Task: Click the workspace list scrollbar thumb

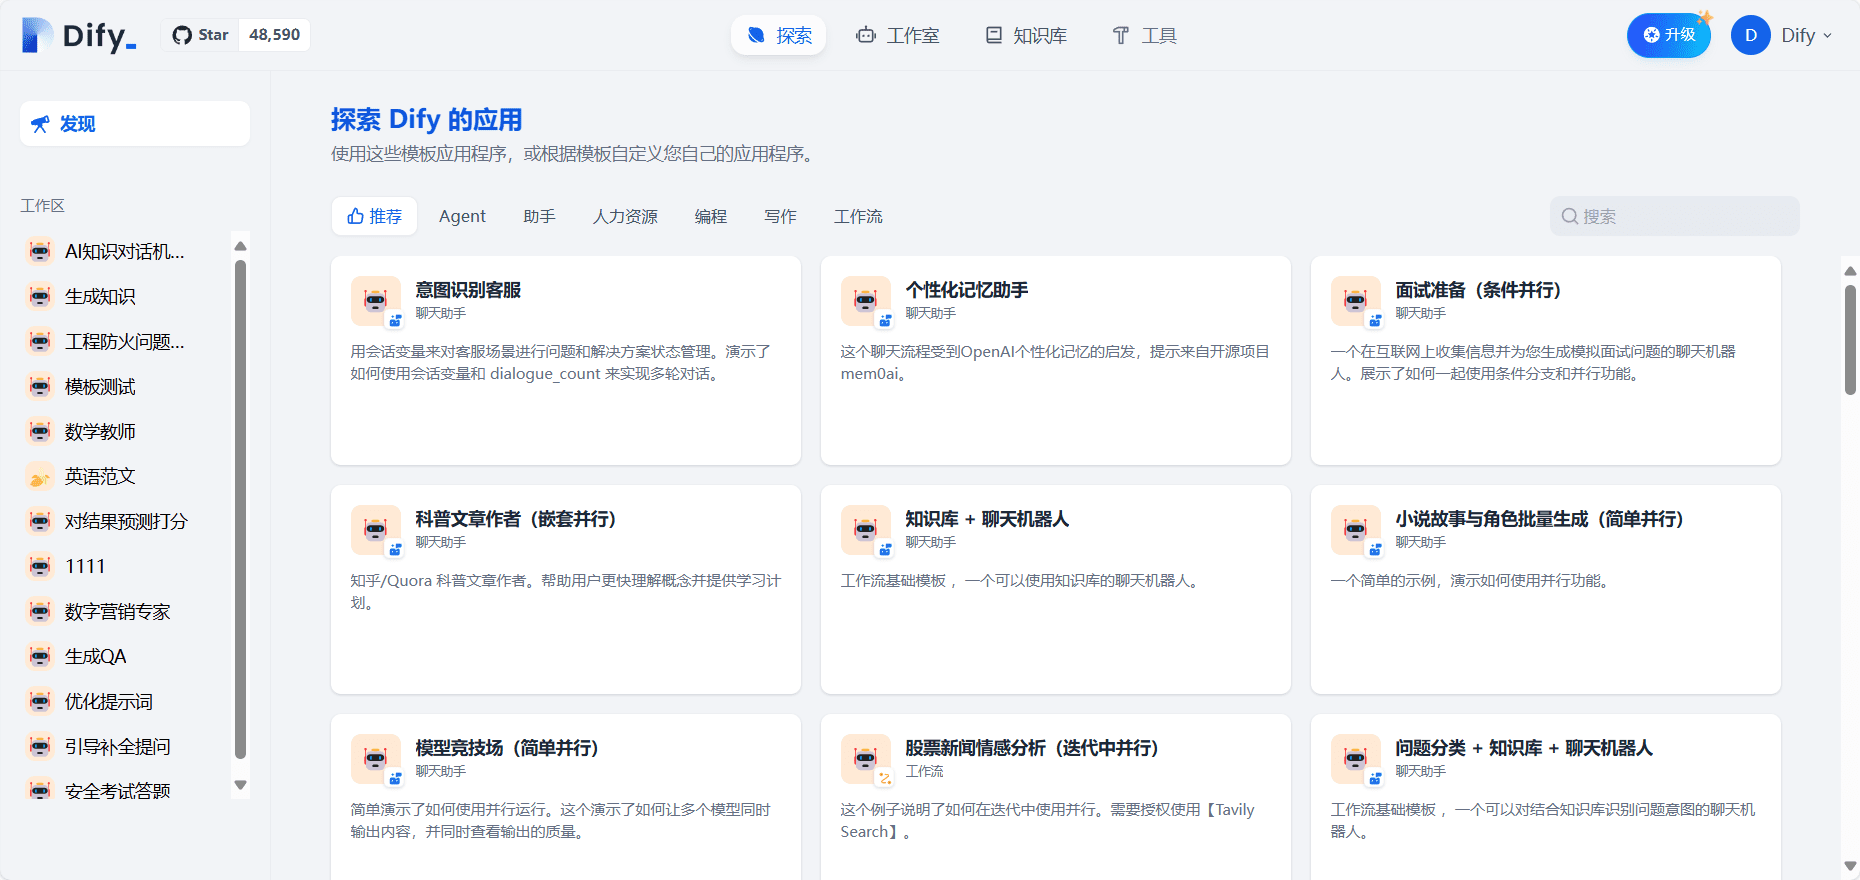Action: 240,509
